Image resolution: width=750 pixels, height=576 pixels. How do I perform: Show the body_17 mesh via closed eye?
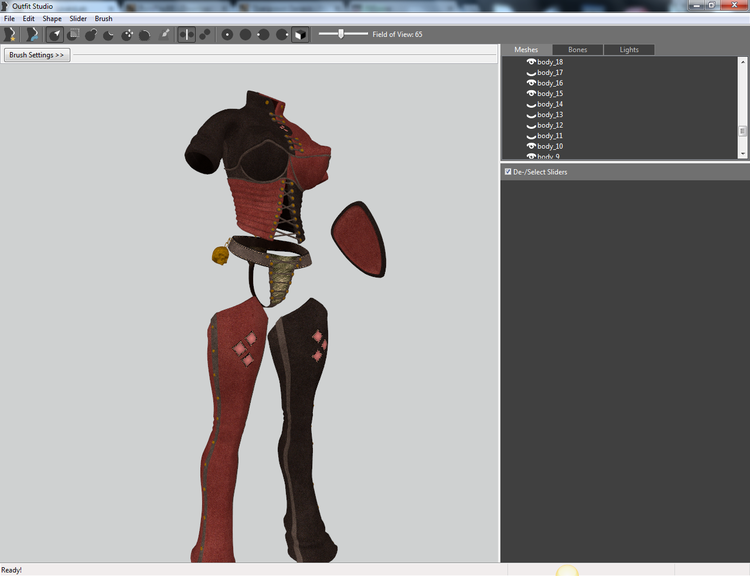click(x=531, y=73)
